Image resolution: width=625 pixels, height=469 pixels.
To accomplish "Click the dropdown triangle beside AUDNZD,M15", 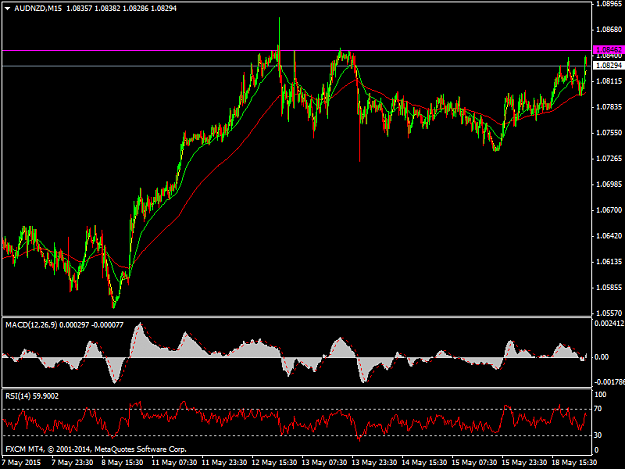I will [x=8, y=8].
